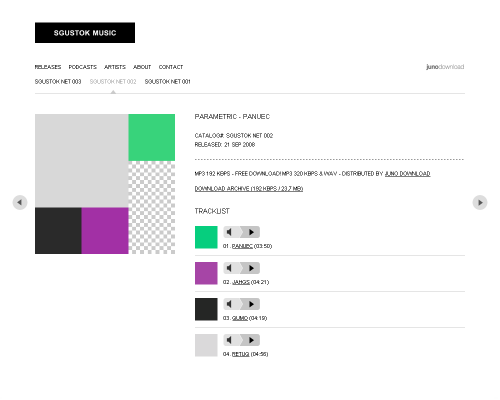Open the Artists page
This screenshot has width=500, height=400.
click(x=115, y=67)
